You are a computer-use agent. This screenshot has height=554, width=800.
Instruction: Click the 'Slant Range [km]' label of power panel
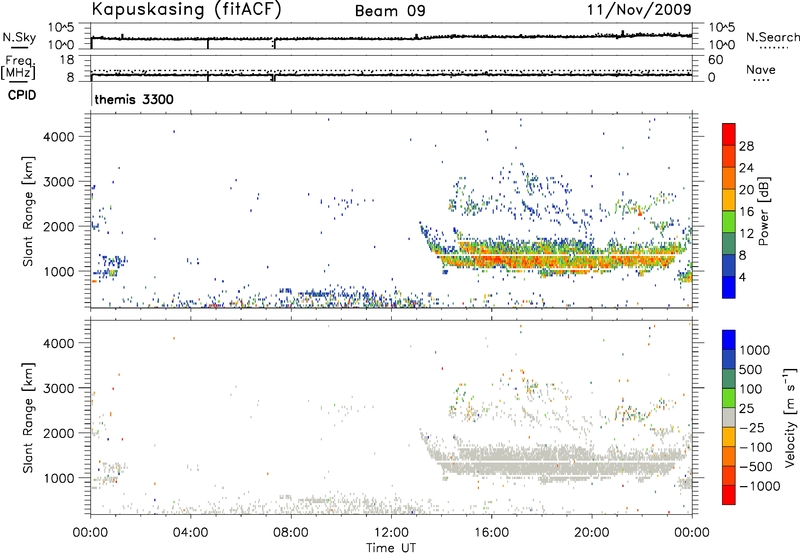tap(28, 211)
